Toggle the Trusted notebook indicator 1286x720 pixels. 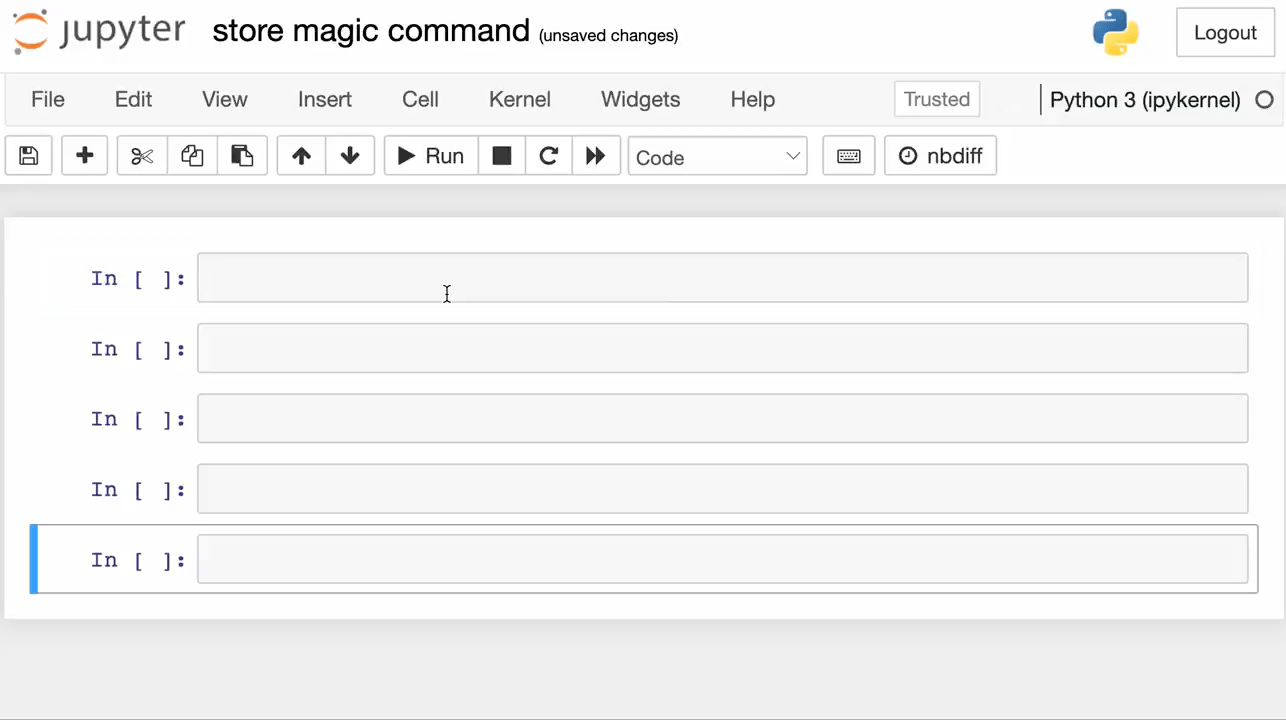click(x=937, y=99)
